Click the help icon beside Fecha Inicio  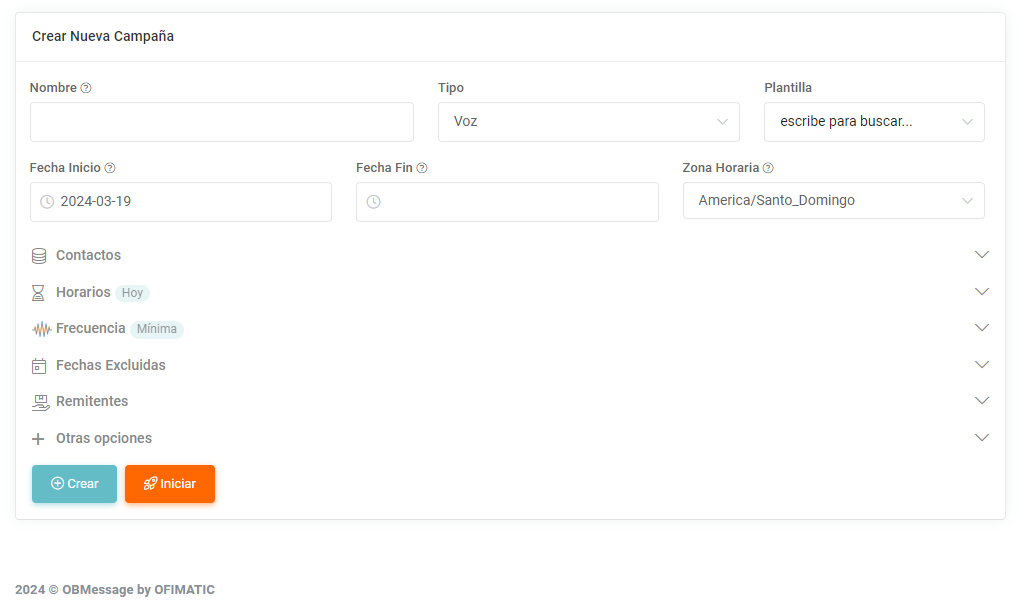pyautogui.click(x=110, y=168)
